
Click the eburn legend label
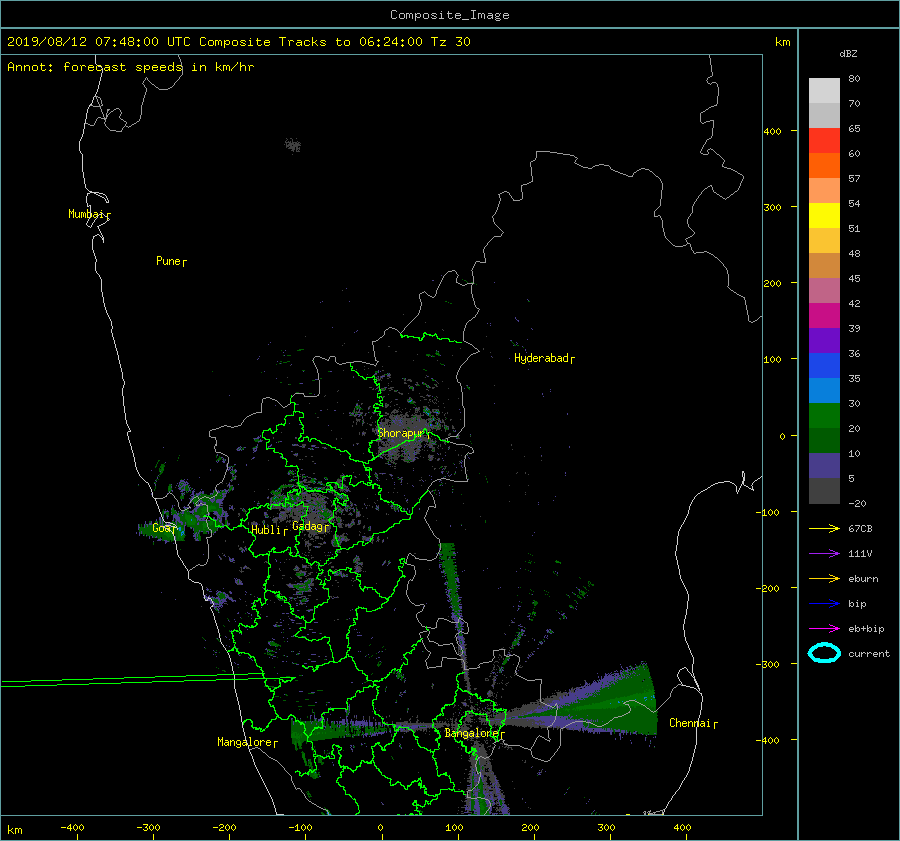point(863,579)
